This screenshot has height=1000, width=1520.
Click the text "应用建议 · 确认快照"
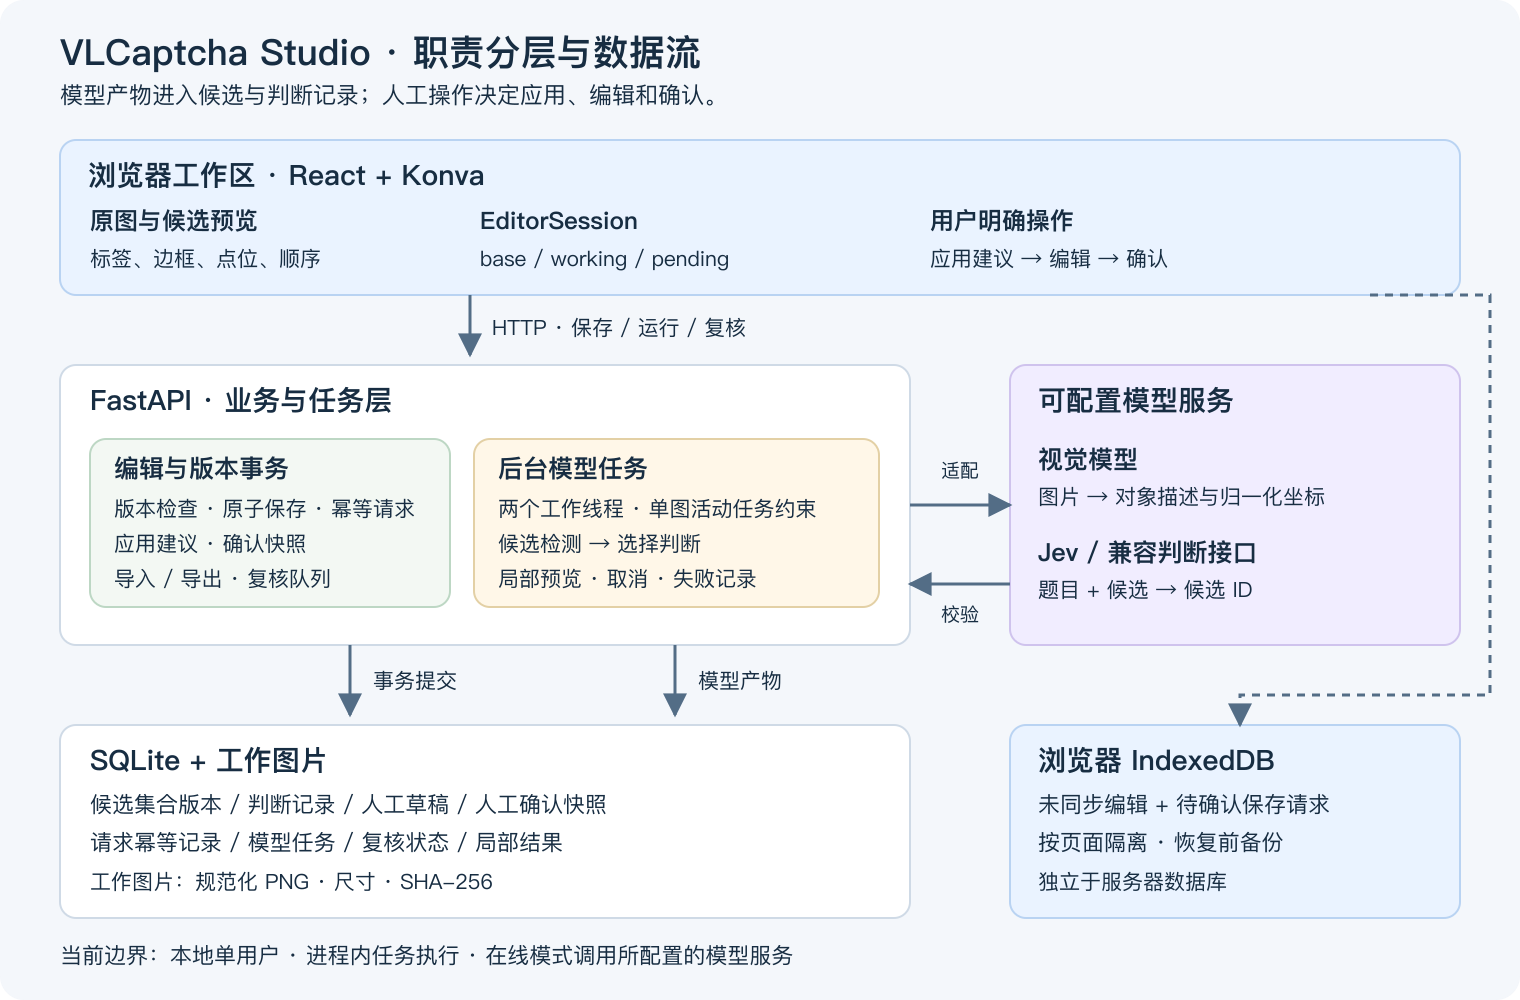tap(210, 544)
